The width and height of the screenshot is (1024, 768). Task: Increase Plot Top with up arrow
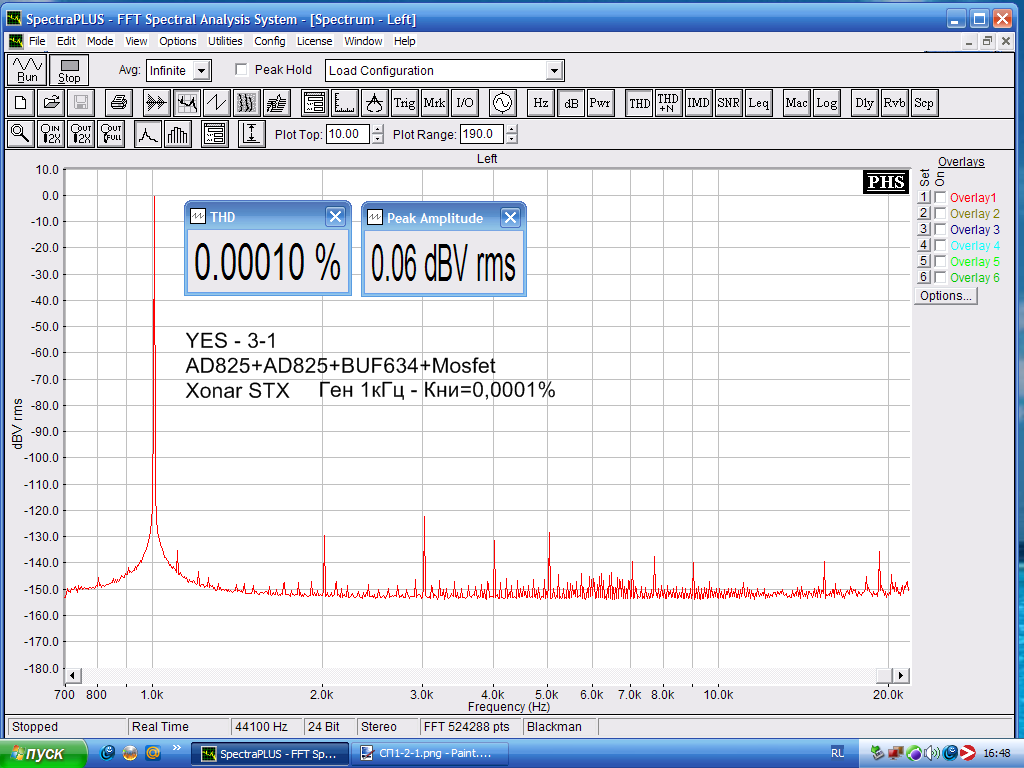pyautogui.click(x=377, y=129)
